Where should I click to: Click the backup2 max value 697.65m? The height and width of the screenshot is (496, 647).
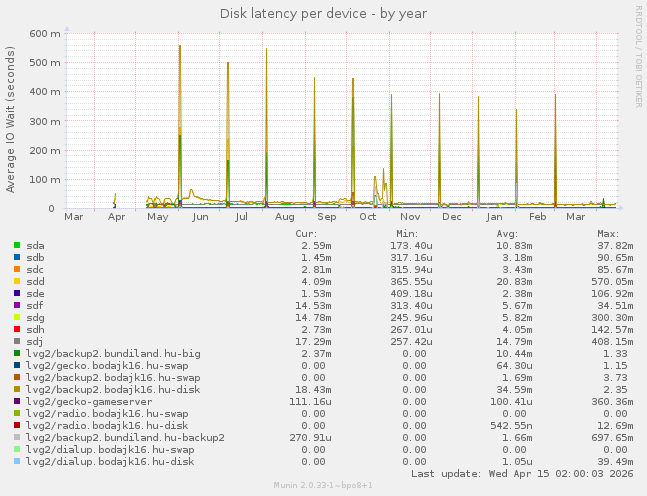[612, 437]
